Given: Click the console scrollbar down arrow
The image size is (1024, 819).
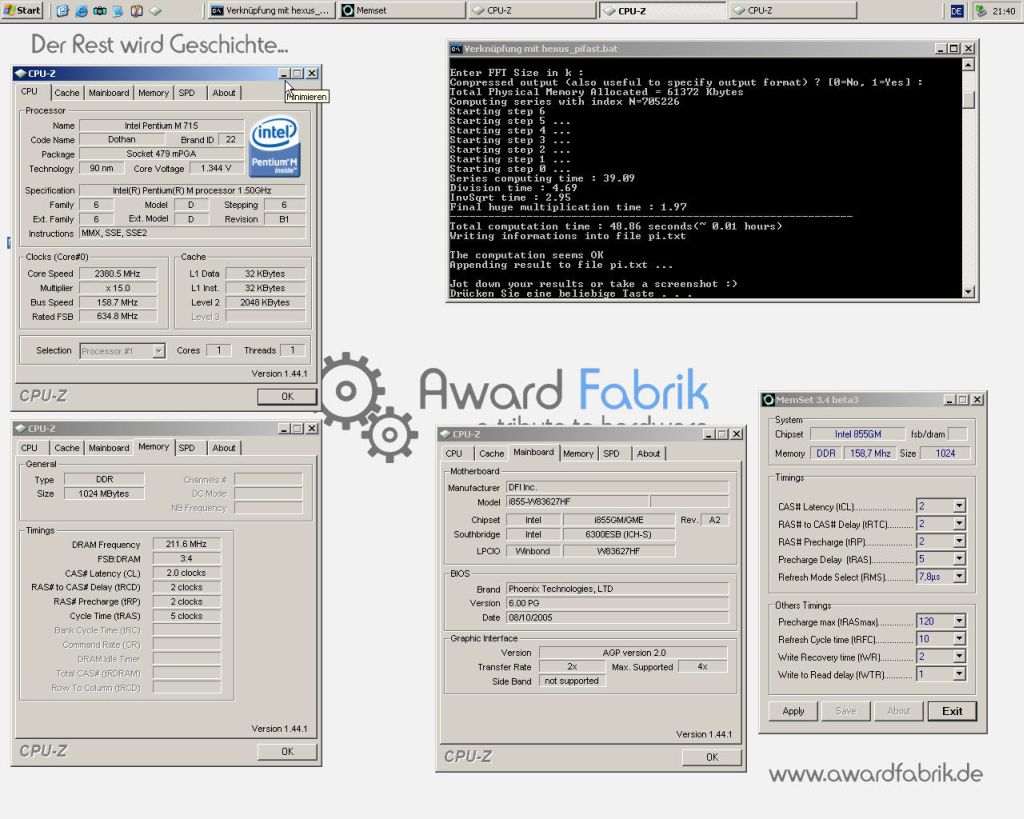Looking at the screenshot, I should [968, 292].
